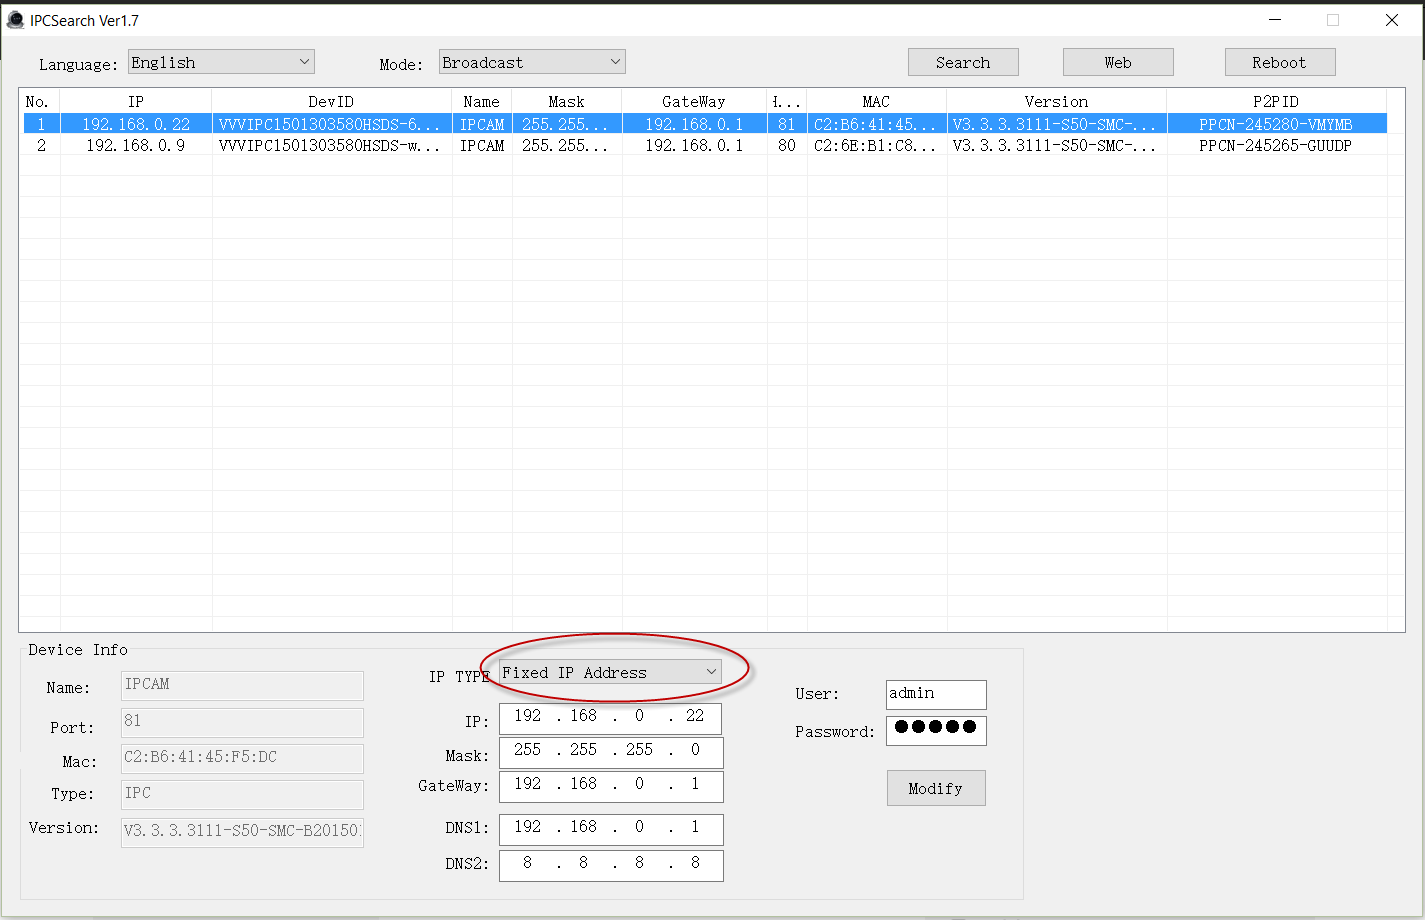Reboot the selected camera
The image size is (1425, 920).
coord(1279,62)
